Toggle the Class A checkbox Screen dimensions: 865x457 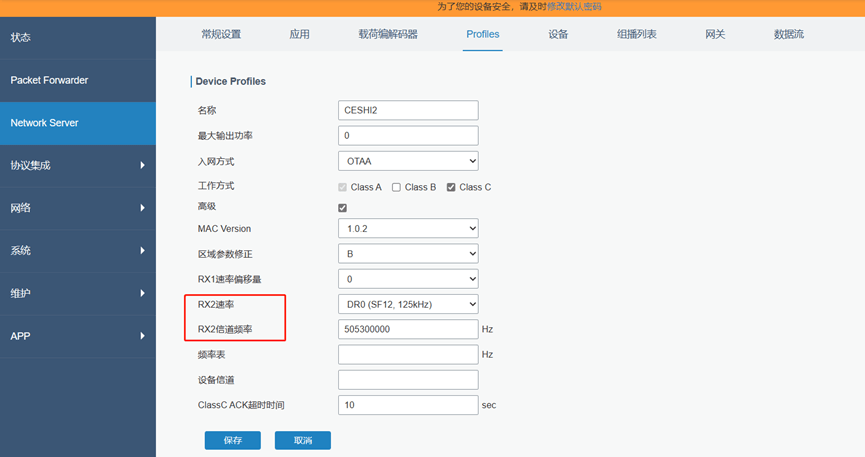[x=343, y=188]
